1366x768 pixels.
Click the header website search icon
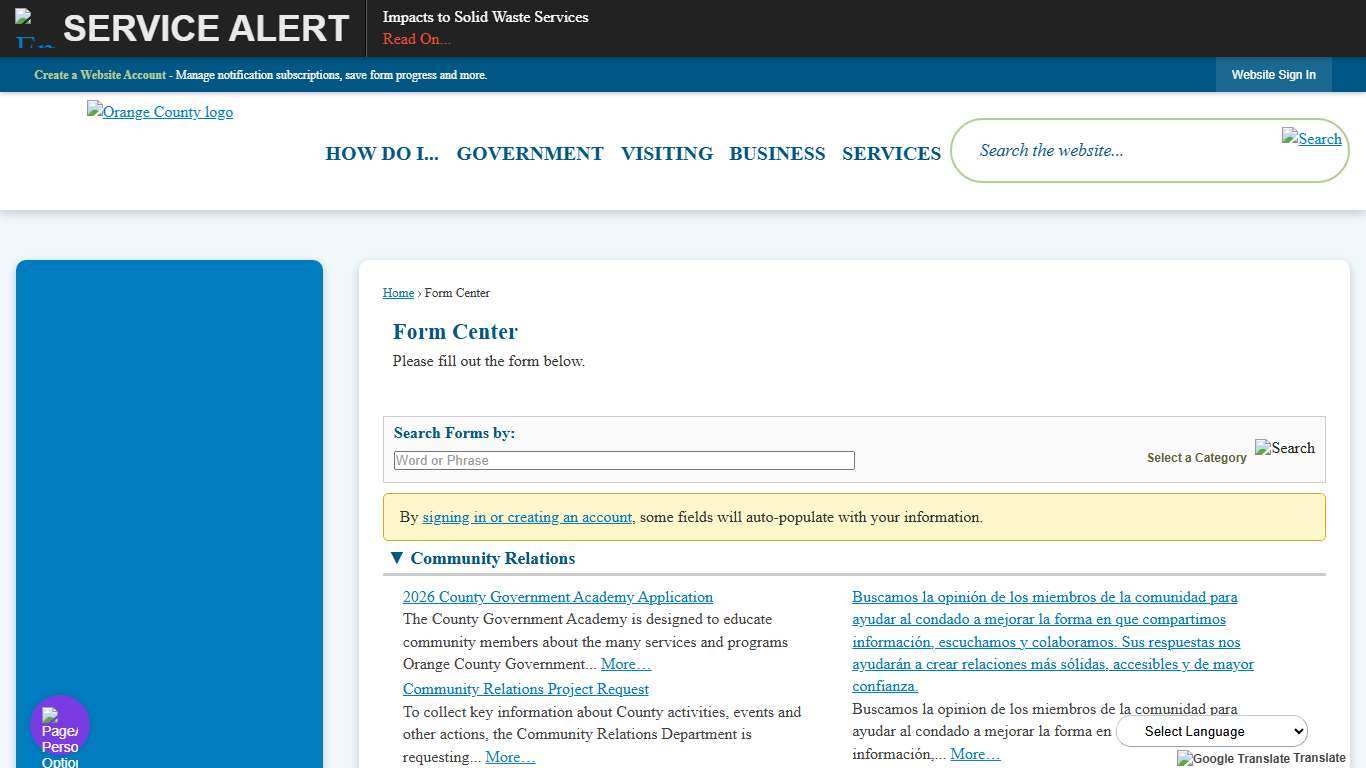pos(1311,139)
